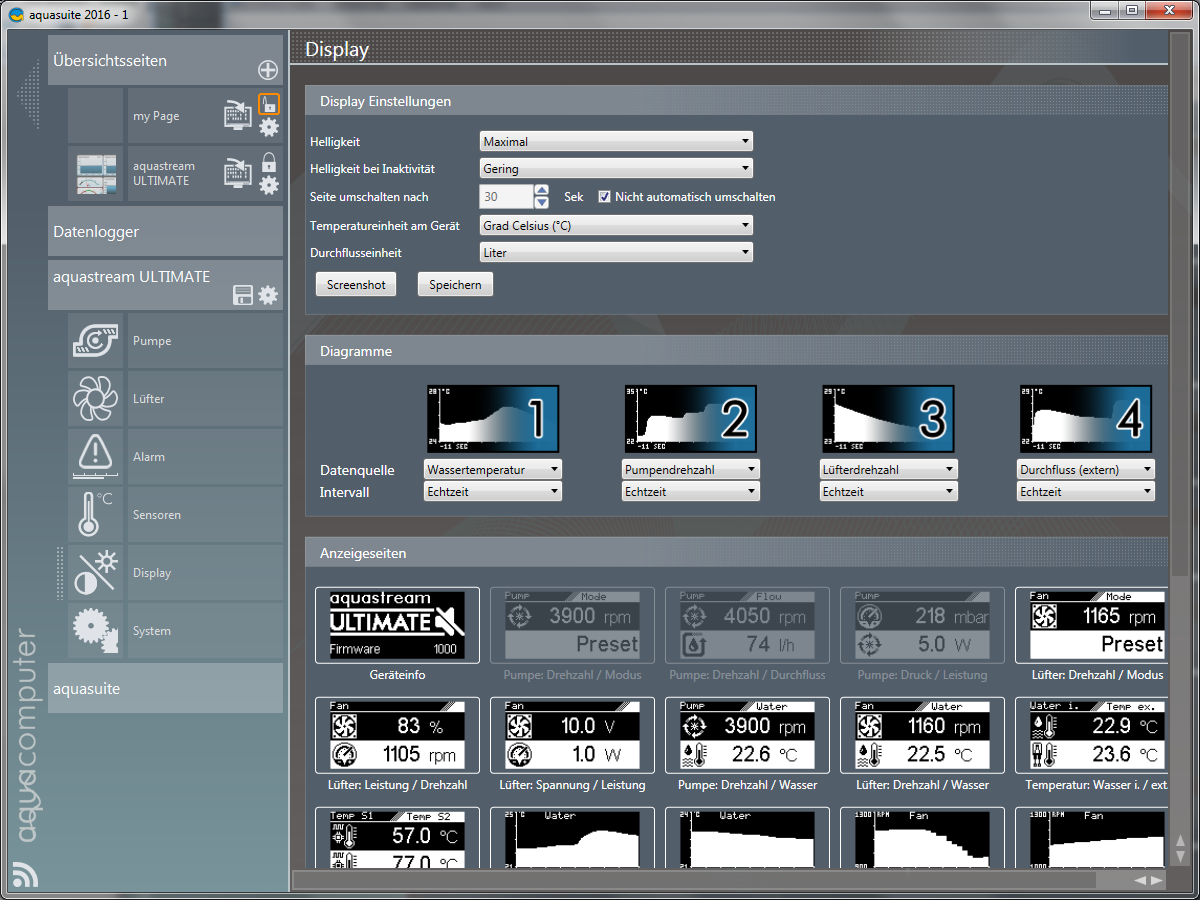Open Intervall dropdown under diagram 2

coord(691,491)
